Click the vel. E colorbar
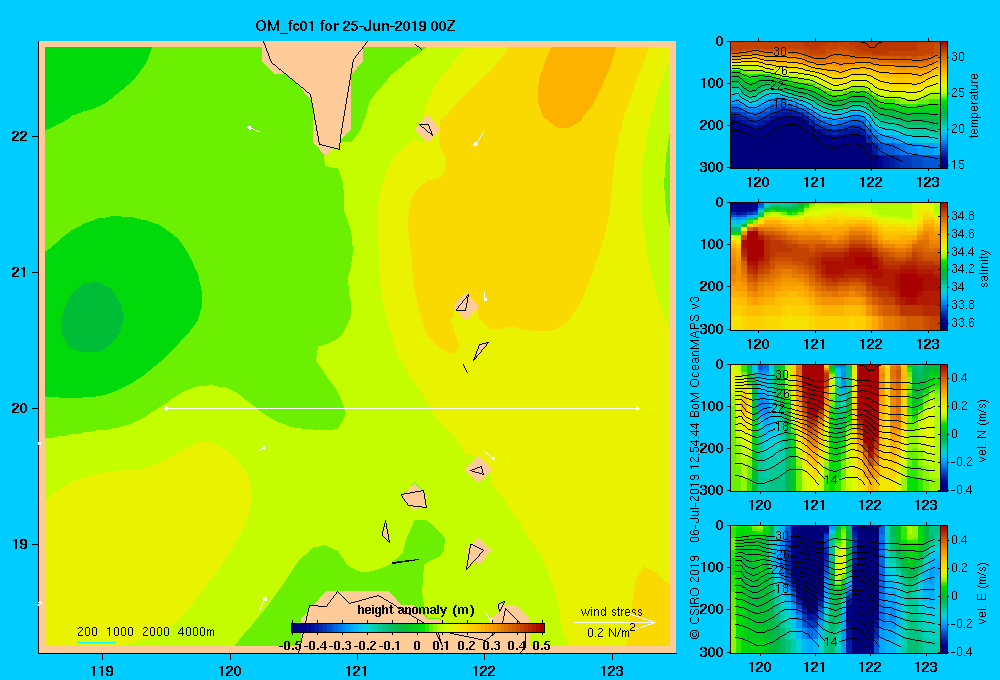This screenshot has height=680, width=1000. click(x=944, y=589)
